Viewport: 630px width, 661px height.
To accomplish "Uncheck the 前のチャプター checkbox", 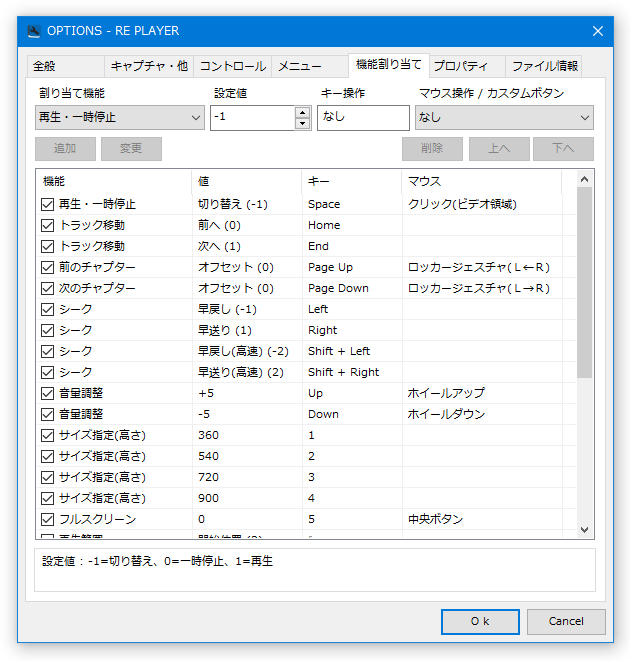I will [x=48, y=267].
